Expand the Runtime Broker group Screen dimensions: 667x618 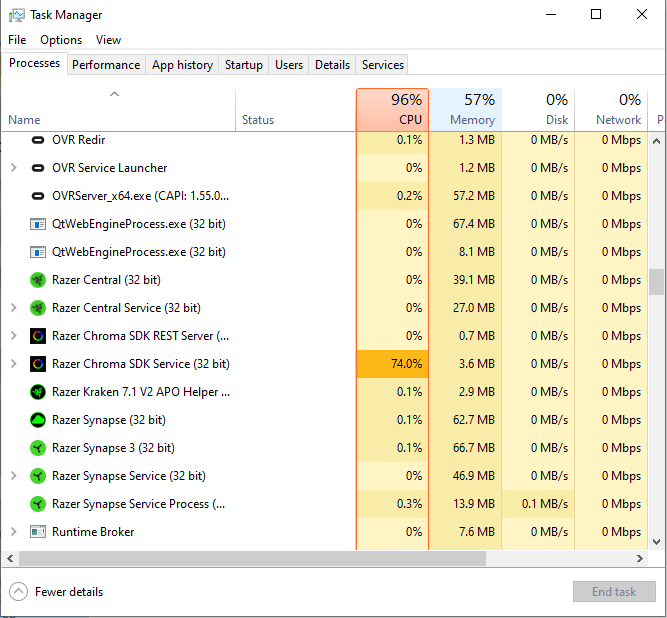pyautogui.click(x=14, y=532)
